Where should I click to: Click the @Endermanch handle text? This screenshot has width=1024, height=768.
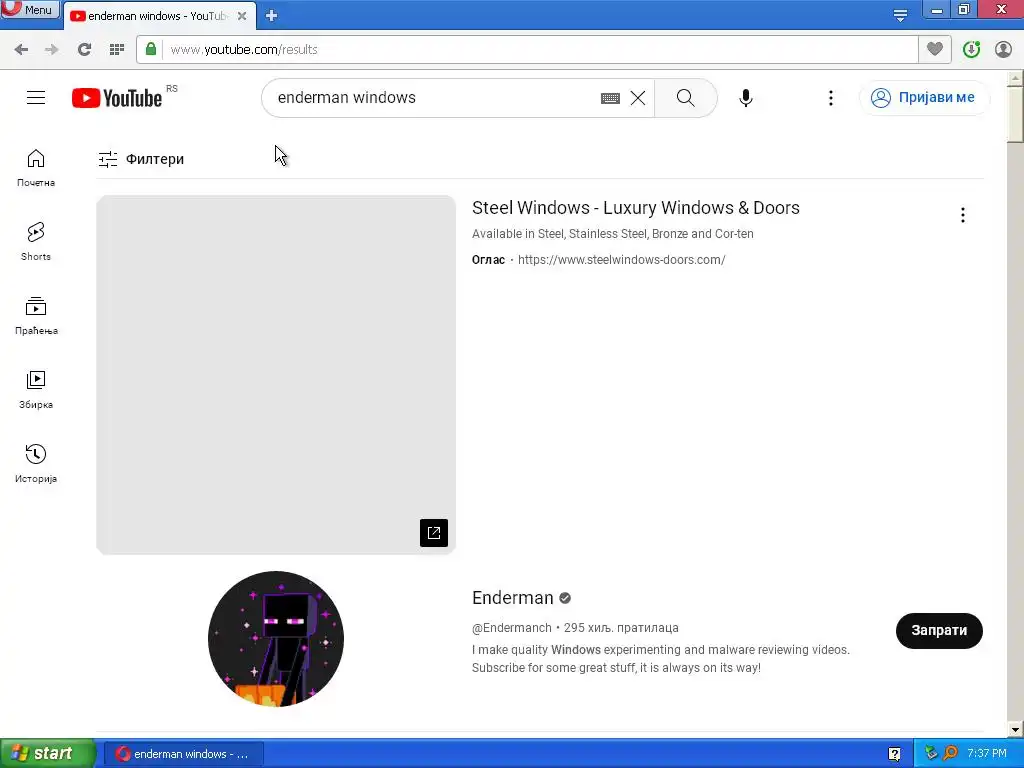512,628
